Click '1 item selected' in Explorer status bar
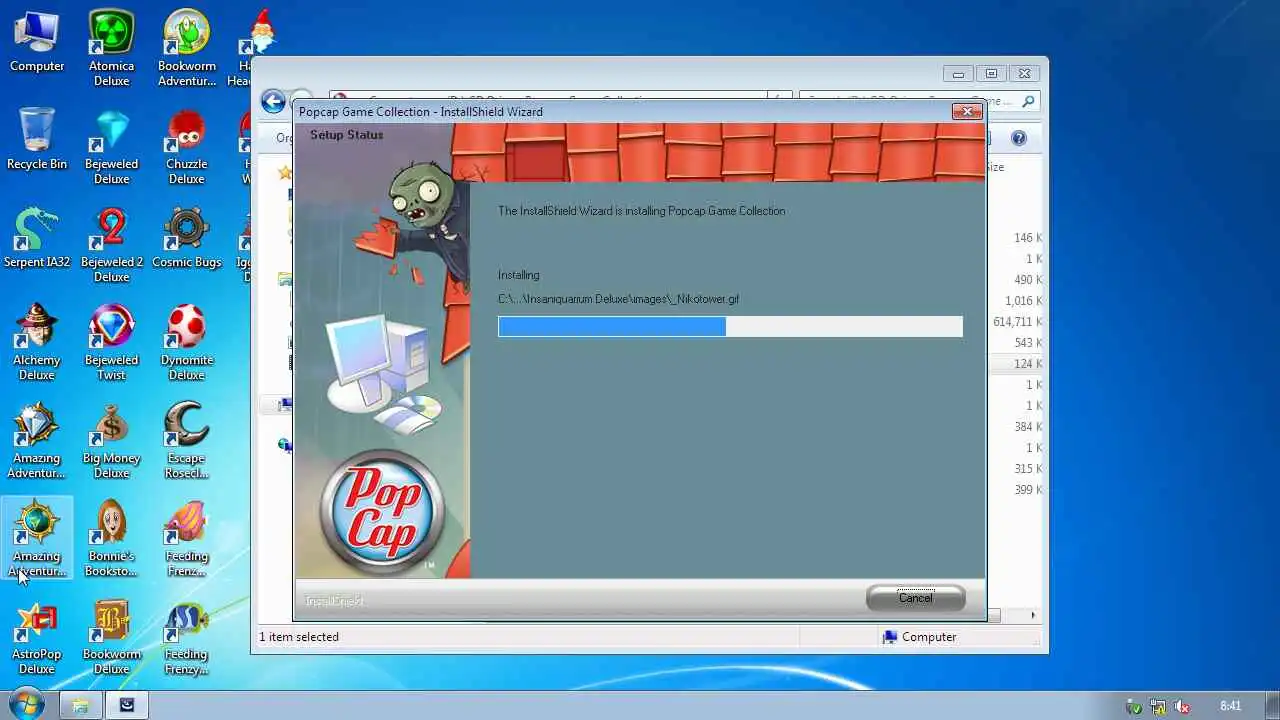Image resolution: width=1280 pixels, height=720 pixels. tap(299, 637)
